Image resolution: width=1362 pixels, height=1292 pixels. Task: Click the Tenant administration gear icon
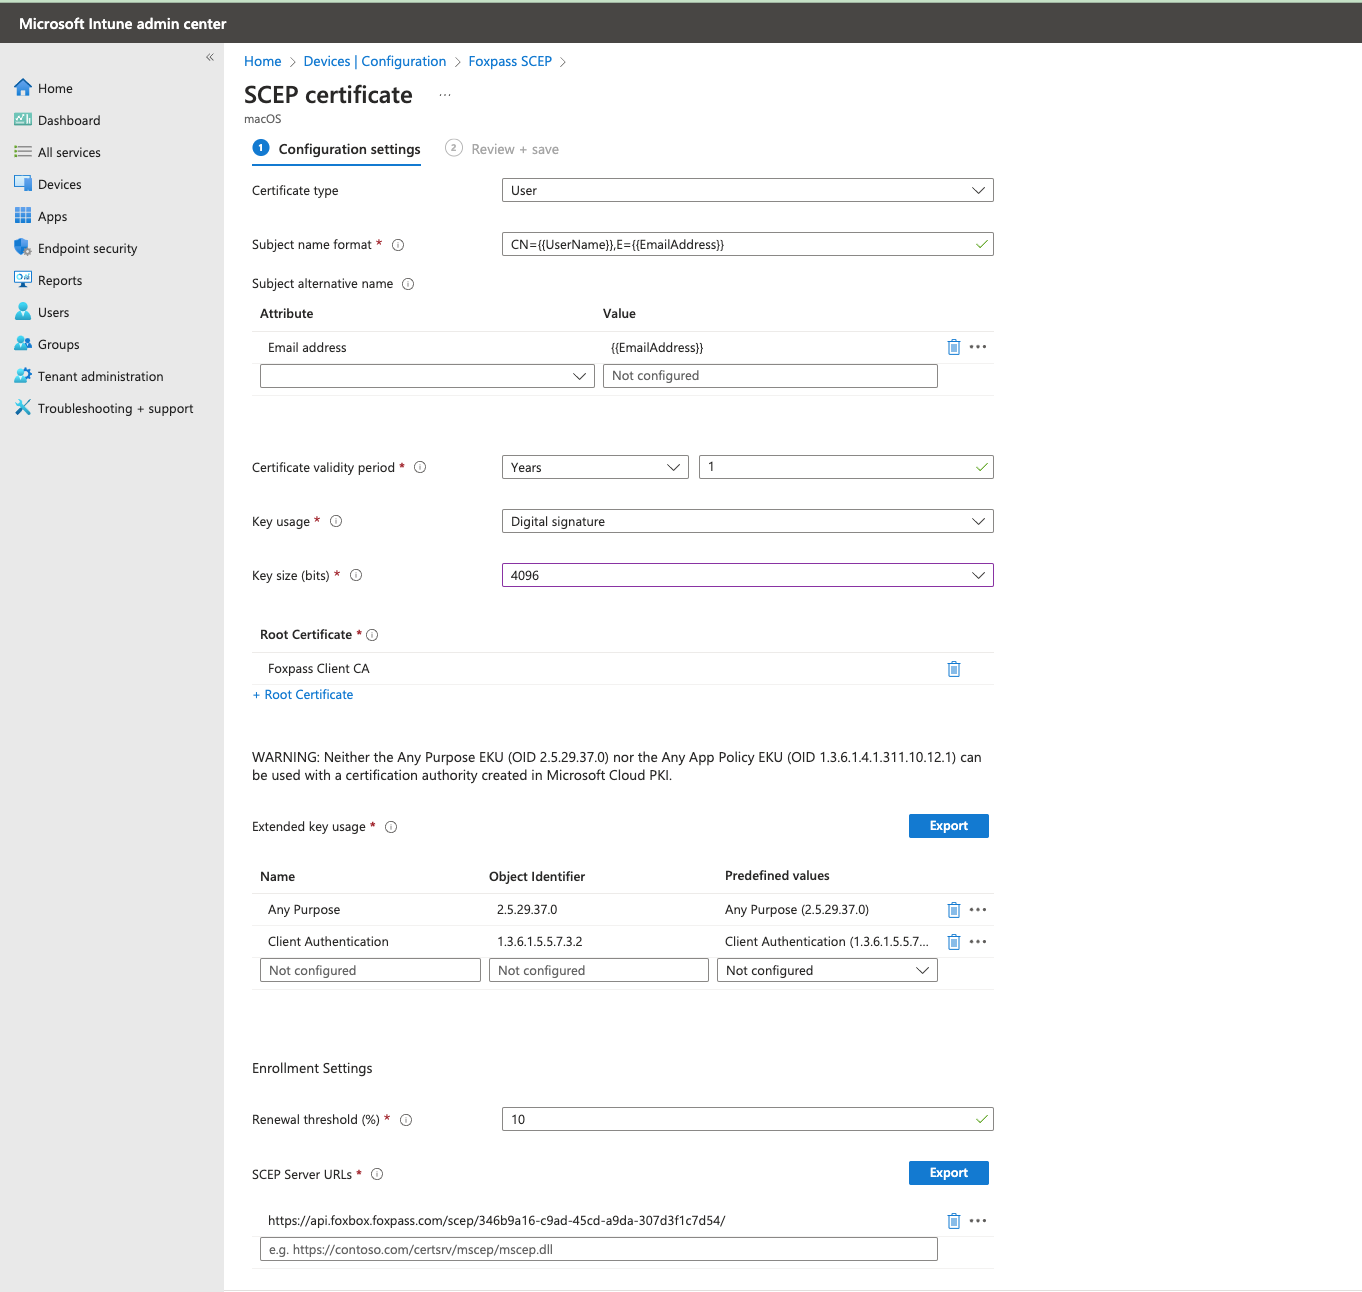23,376
